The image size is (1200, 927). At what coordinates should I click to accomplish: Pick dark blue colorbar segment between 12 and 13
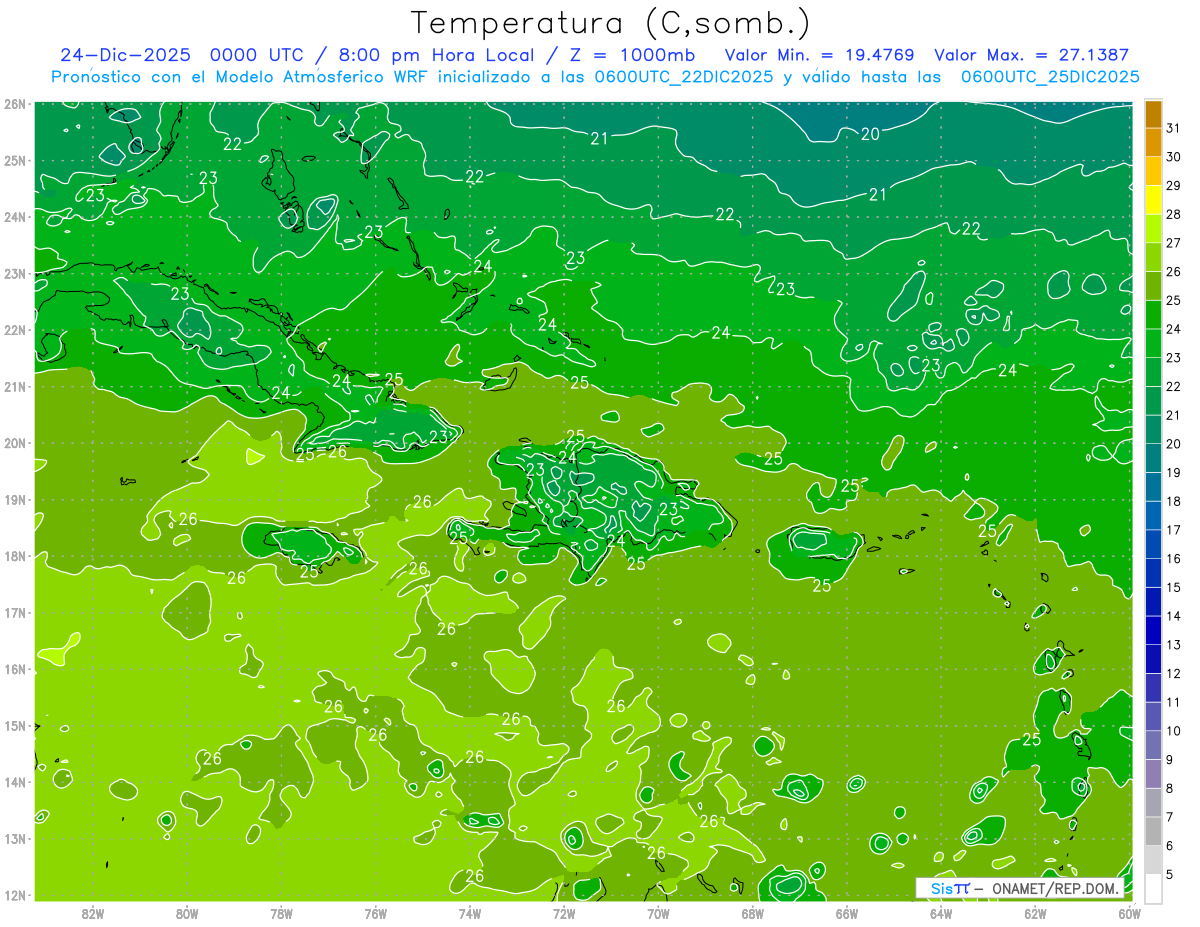1154,659
